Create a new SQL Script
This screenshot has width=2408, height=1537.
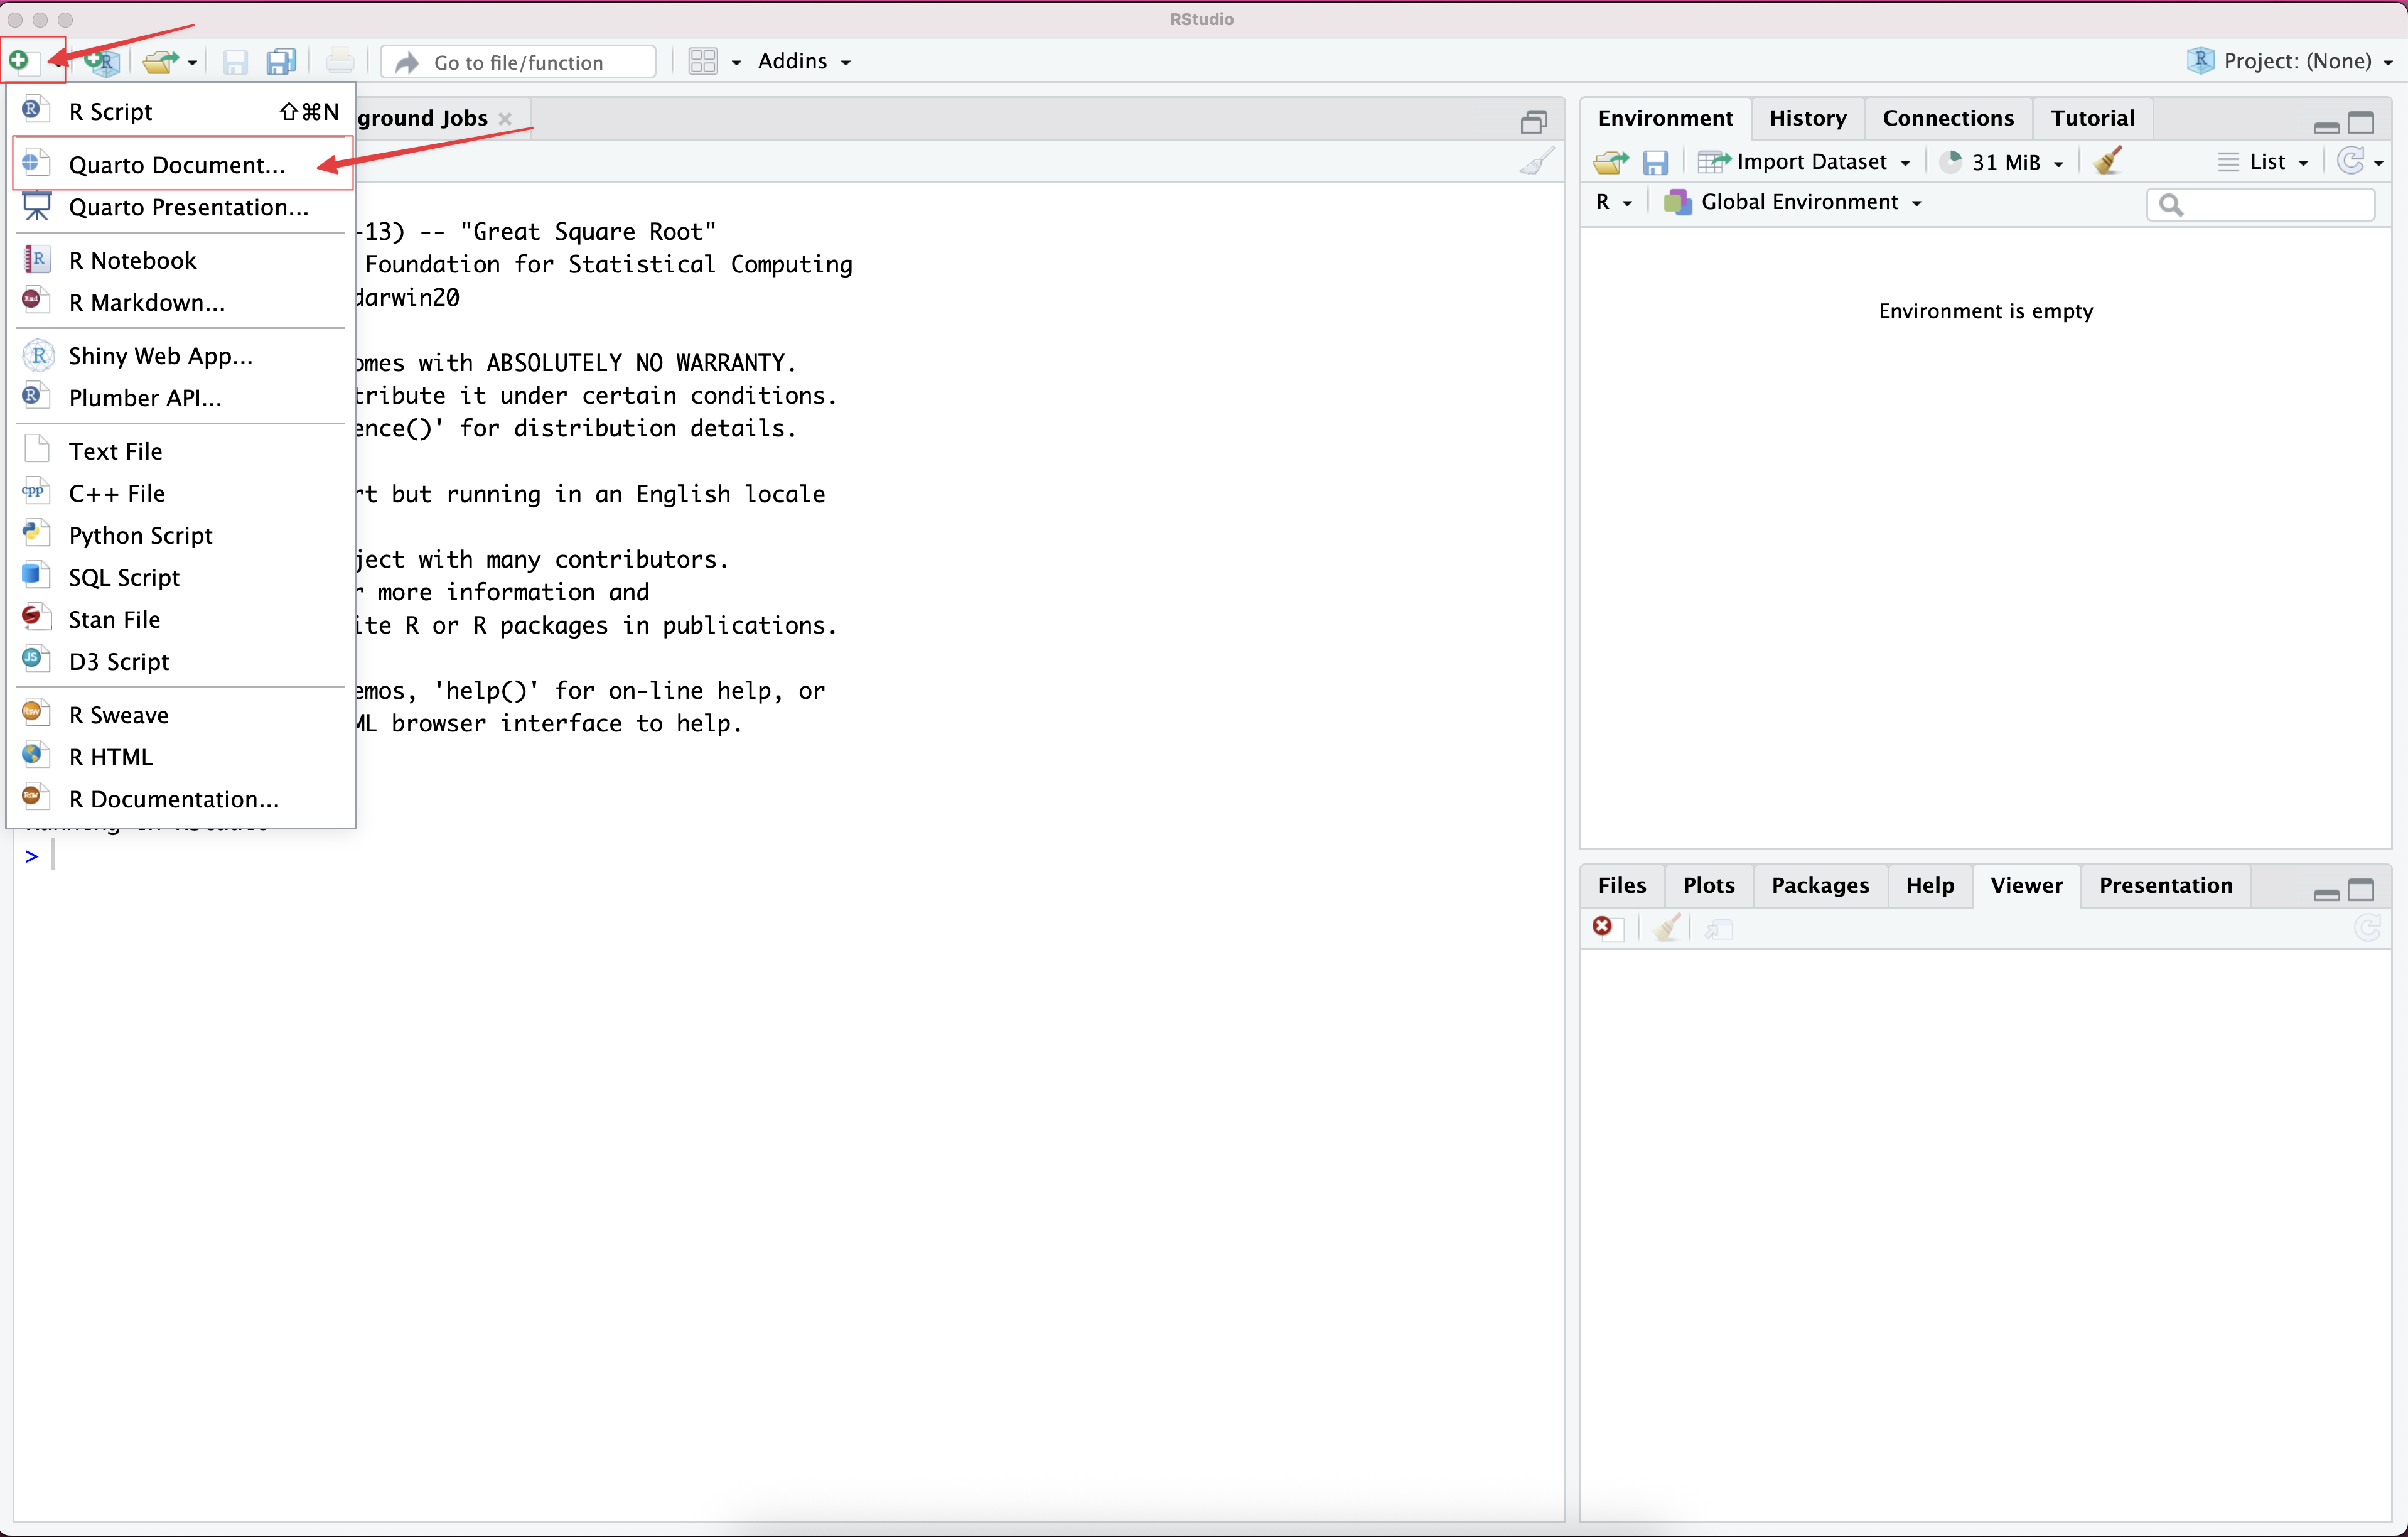[x=181, y=577]
